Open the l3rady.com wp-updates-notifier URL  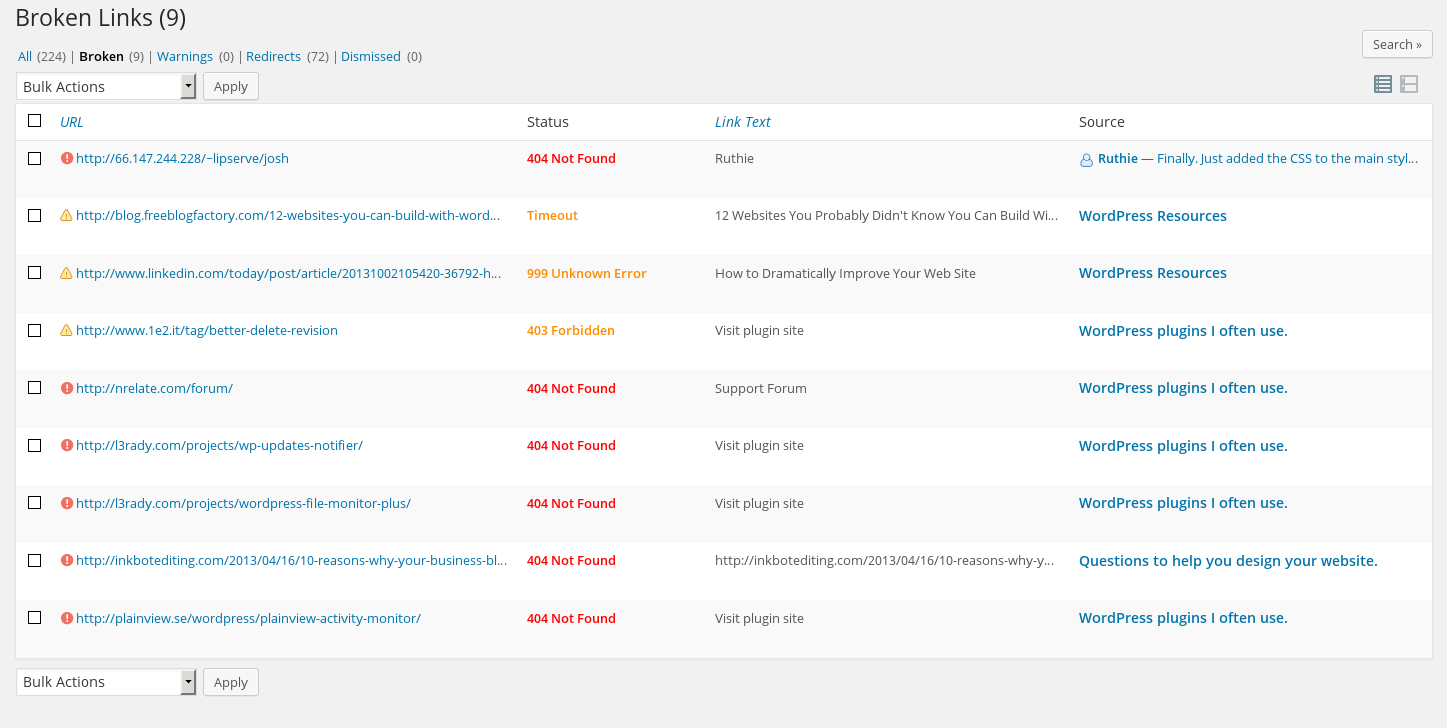coord(219,445)
